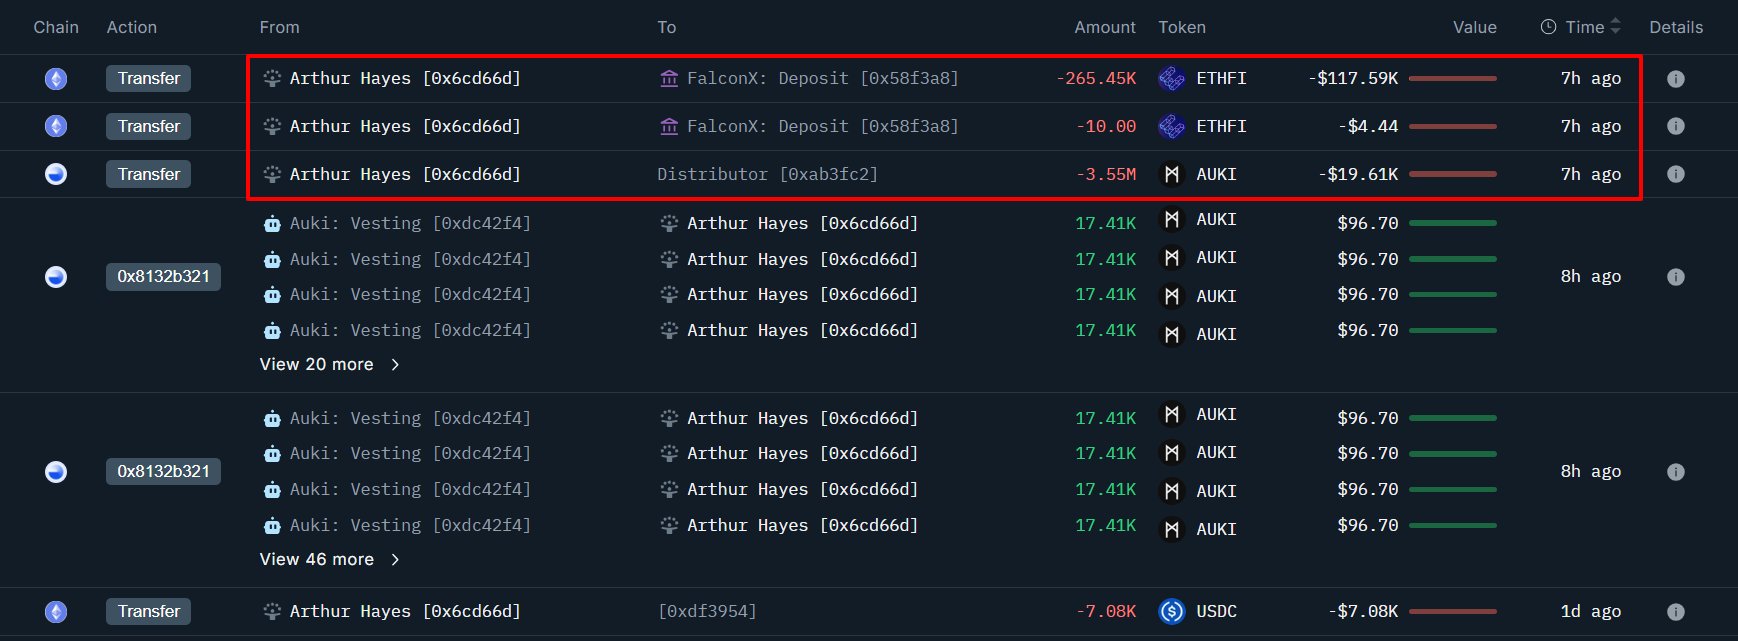
Task: Open details for the 3.55M AUKI transfer
Action: point(1676,174)
